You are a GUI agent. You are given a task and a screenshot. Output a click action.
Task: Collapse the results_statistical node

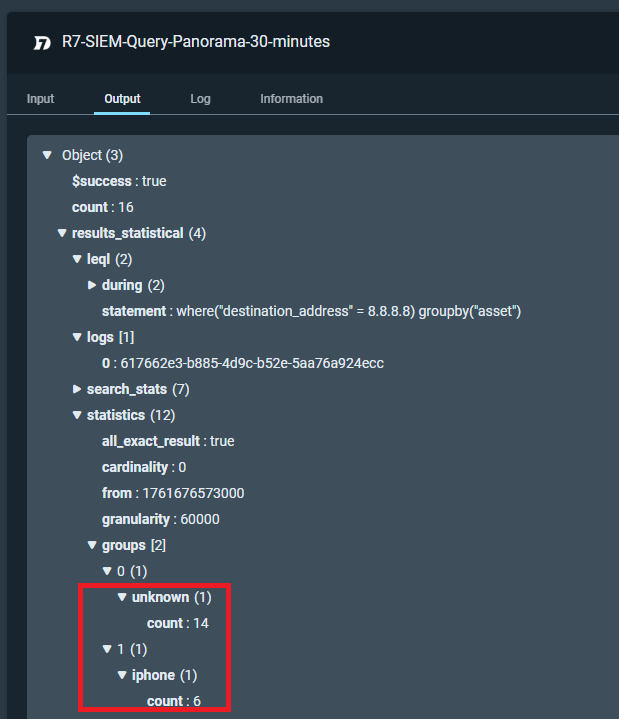[62, 233]
